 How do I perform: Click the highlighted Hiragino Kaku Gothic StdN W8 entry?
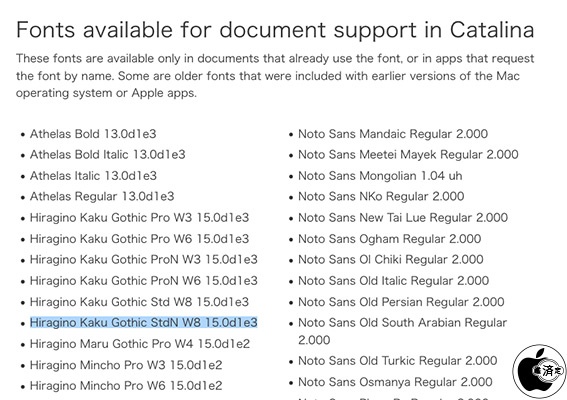point(144,322)
